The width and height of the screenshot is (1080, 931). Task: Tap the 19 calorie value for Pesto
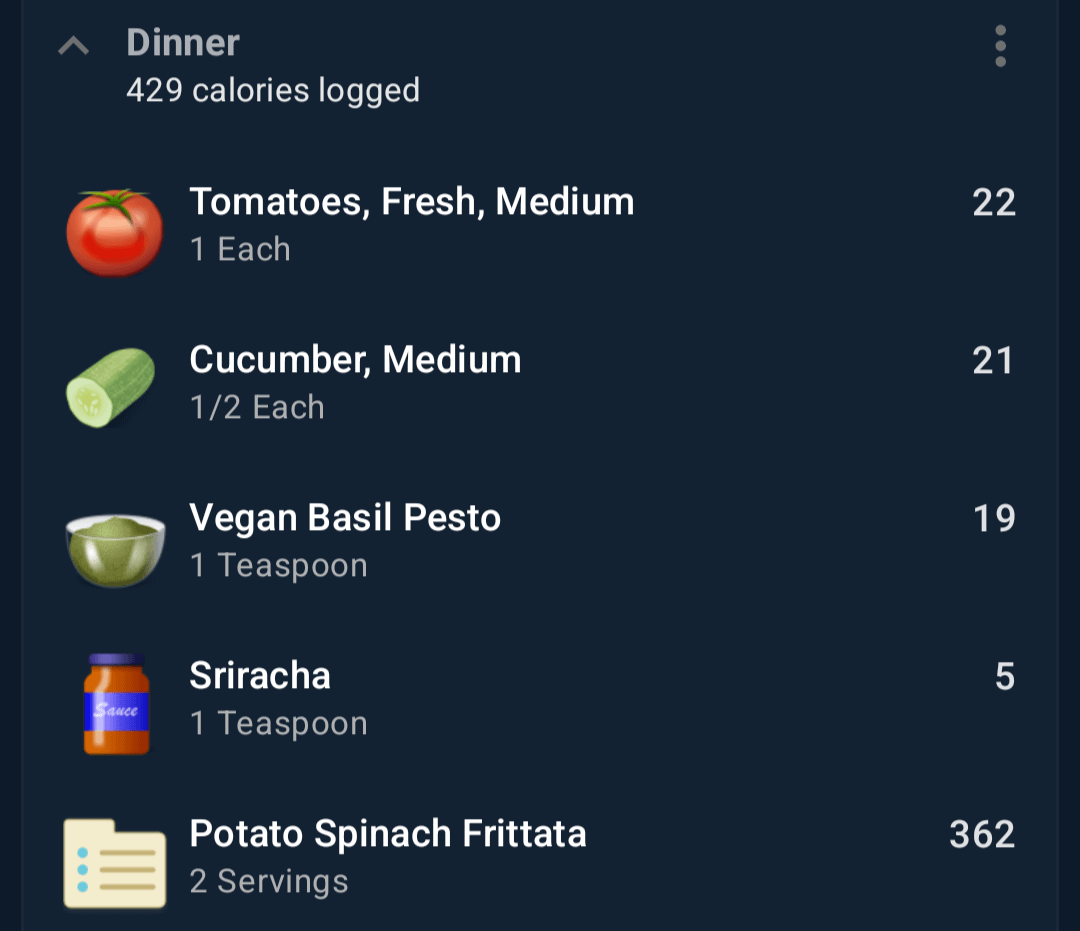[995, 518]
